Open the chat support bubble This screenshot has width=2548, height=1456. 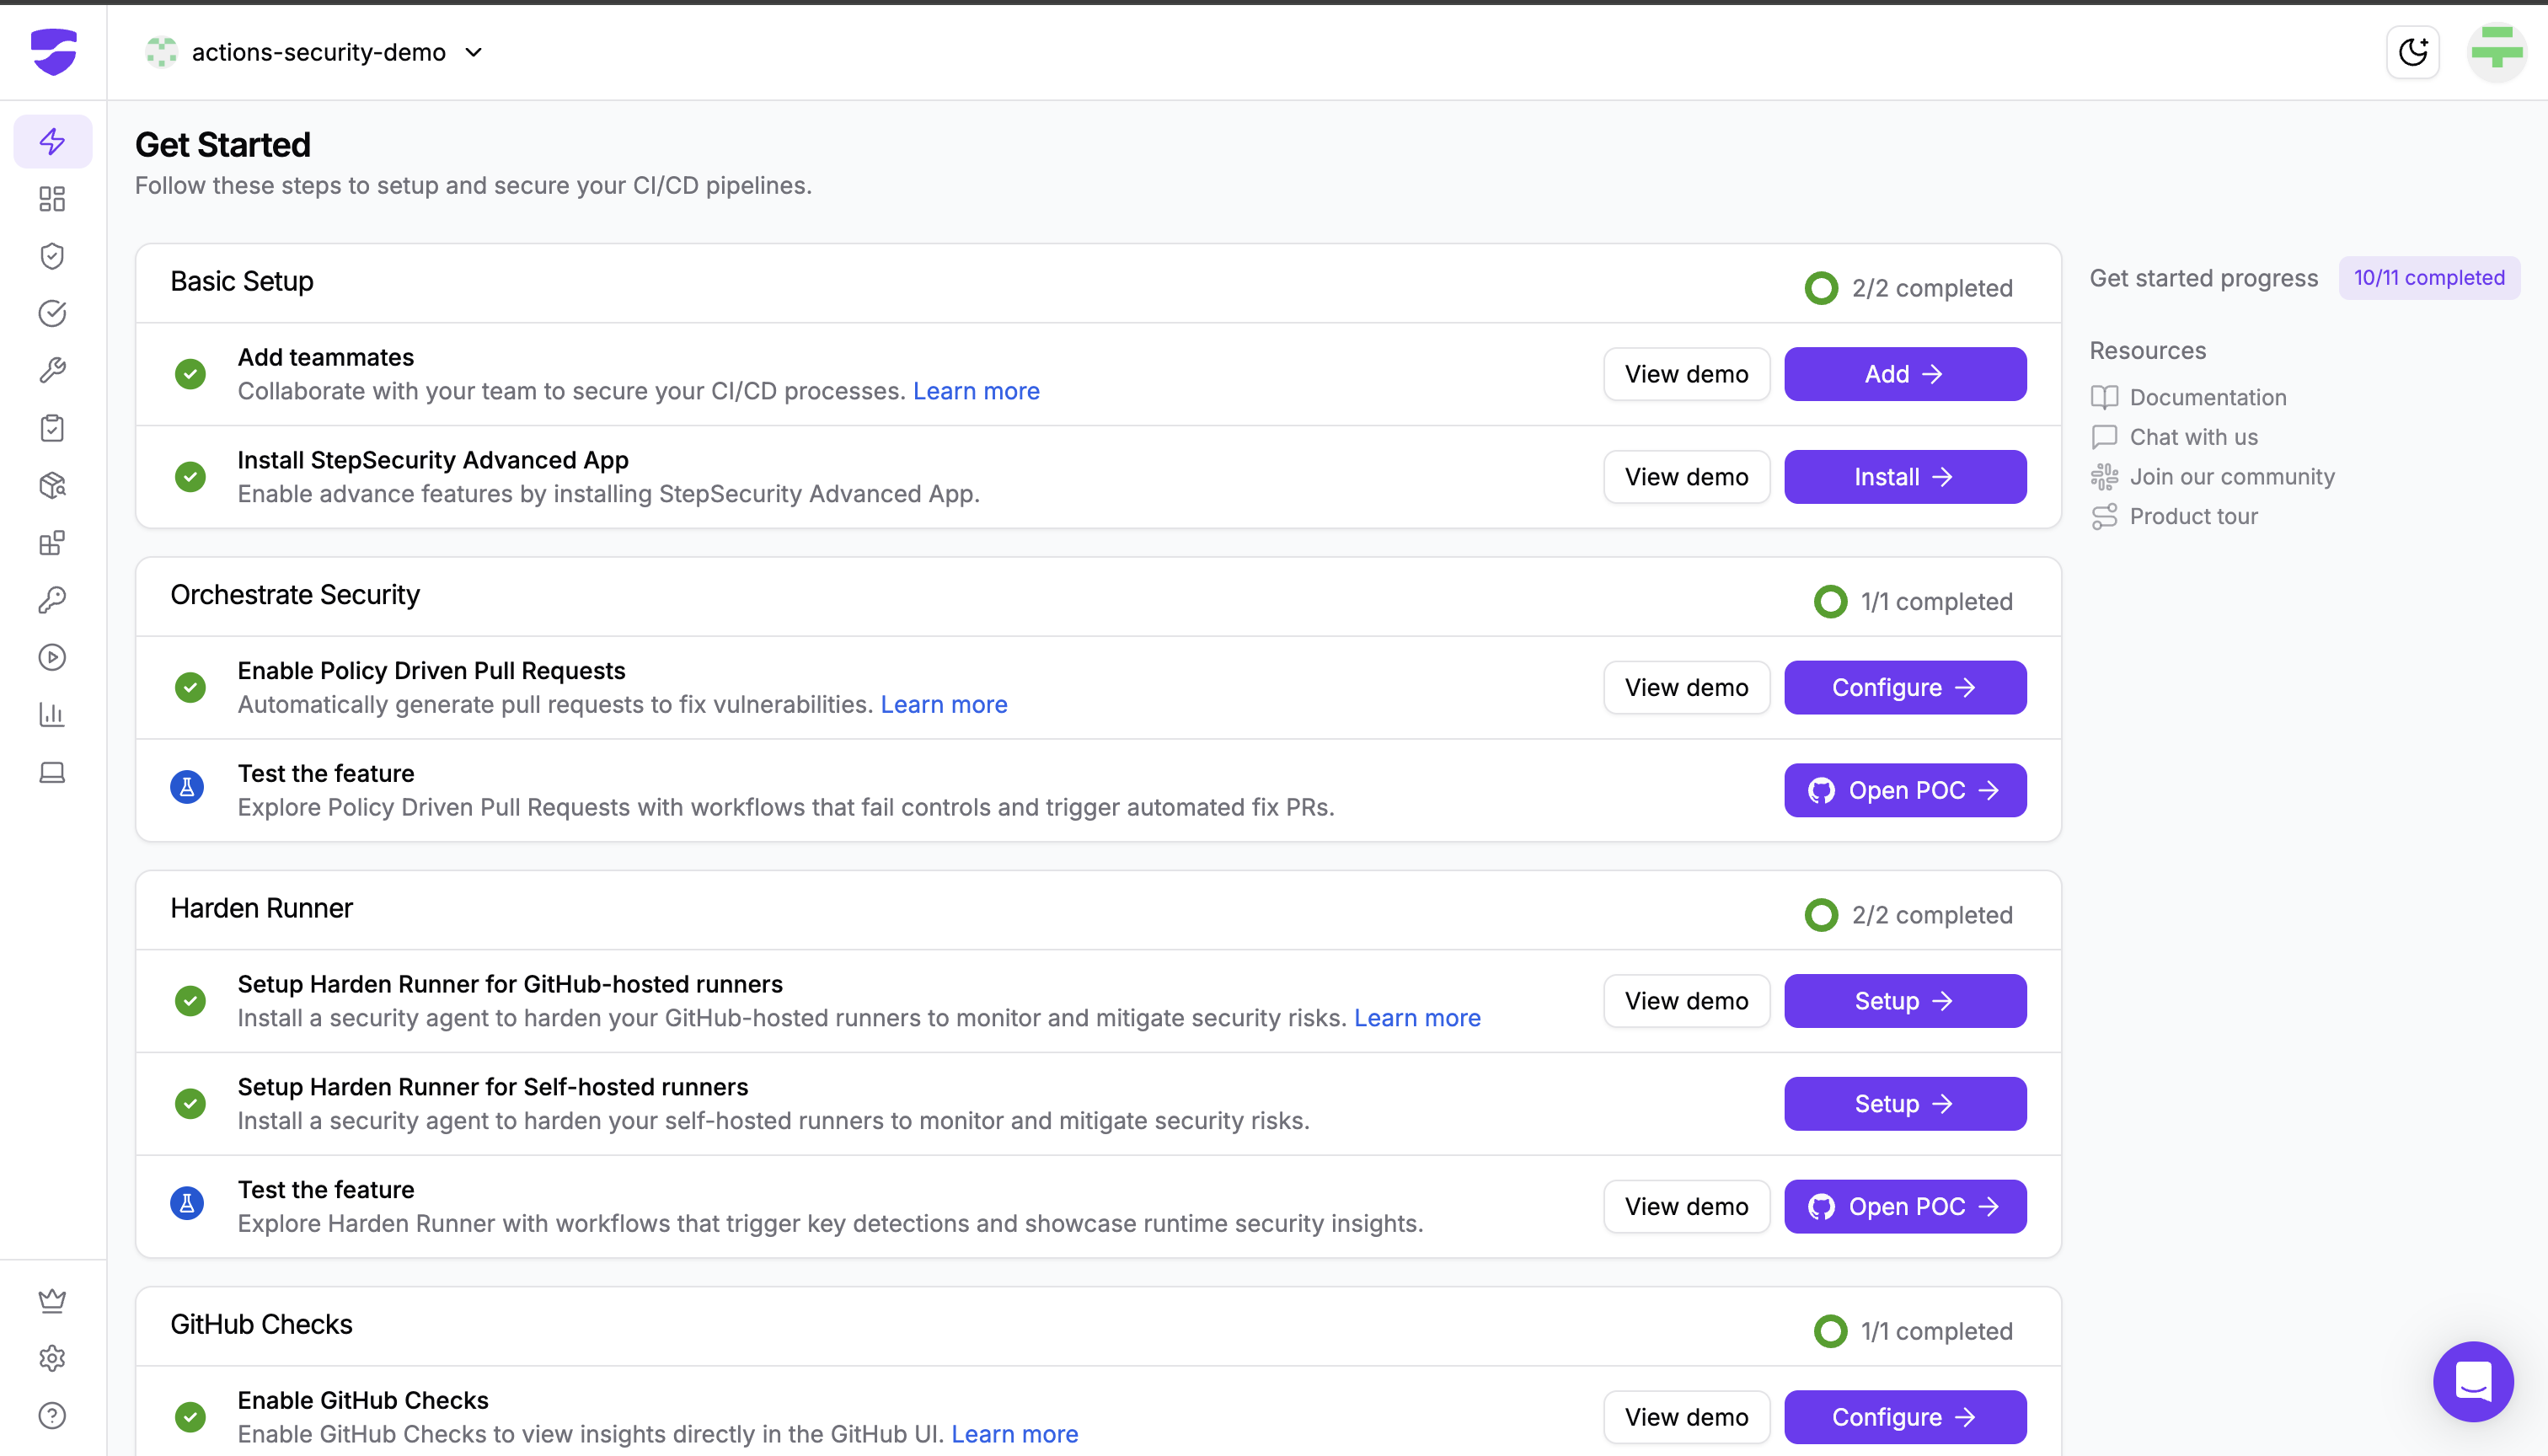(2472, 1382)
